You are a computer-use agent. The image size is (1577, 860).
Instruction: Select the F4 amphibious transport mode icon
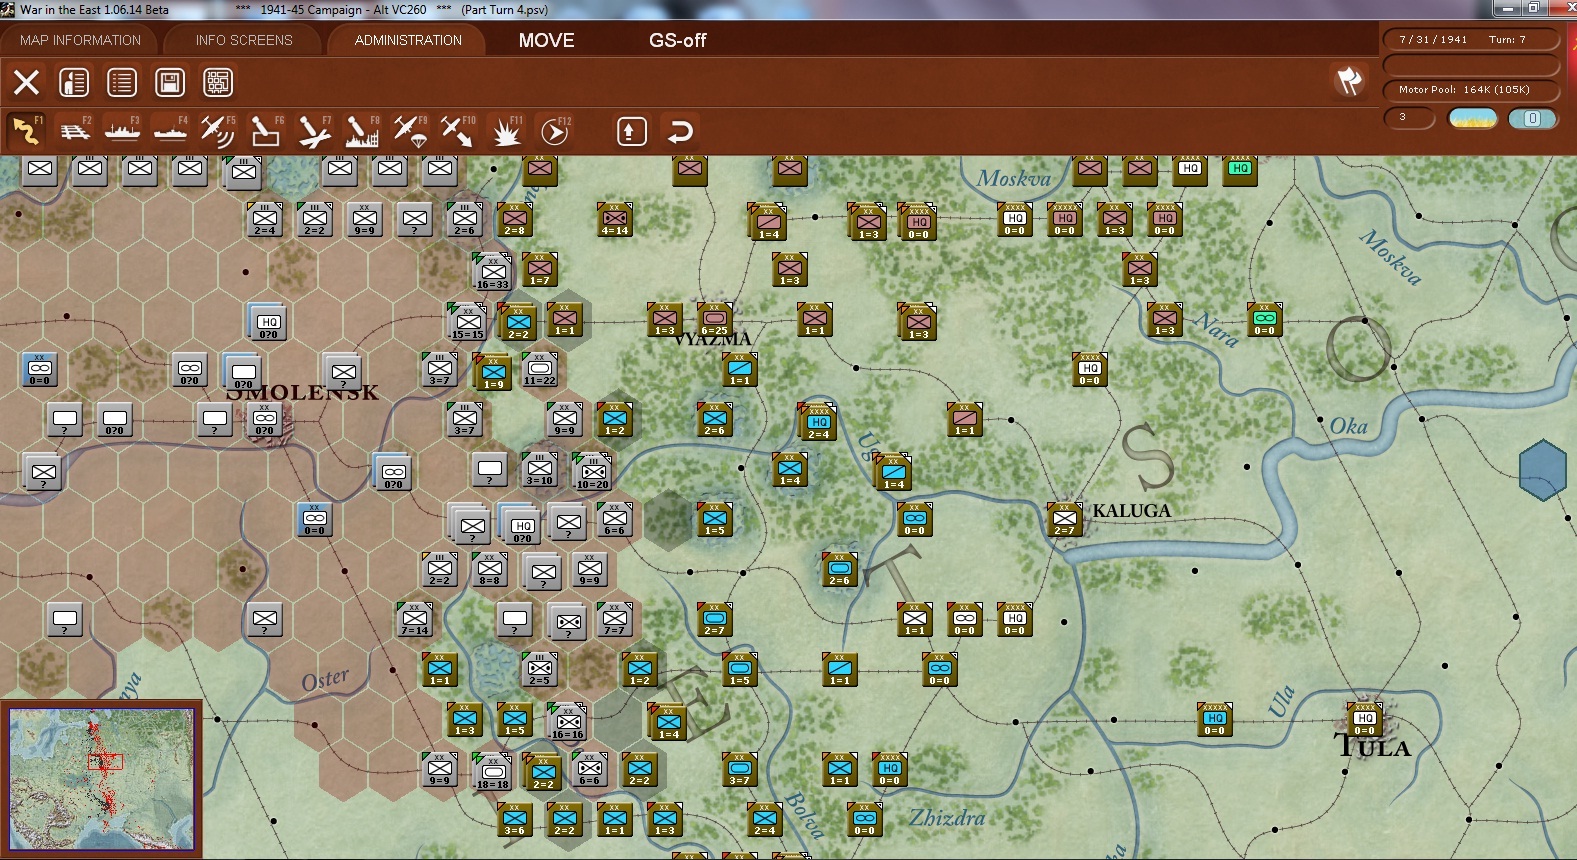pos(171,131)
